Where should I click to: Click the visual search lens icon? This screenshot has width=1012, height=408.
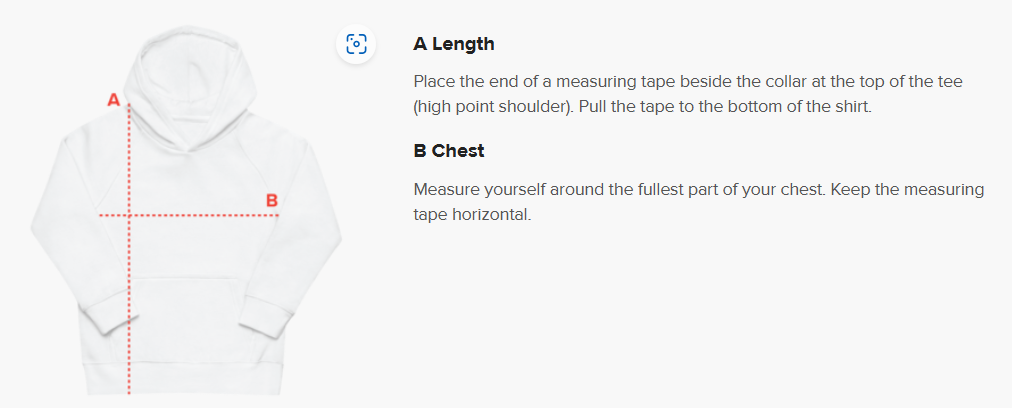click(356, 45)
